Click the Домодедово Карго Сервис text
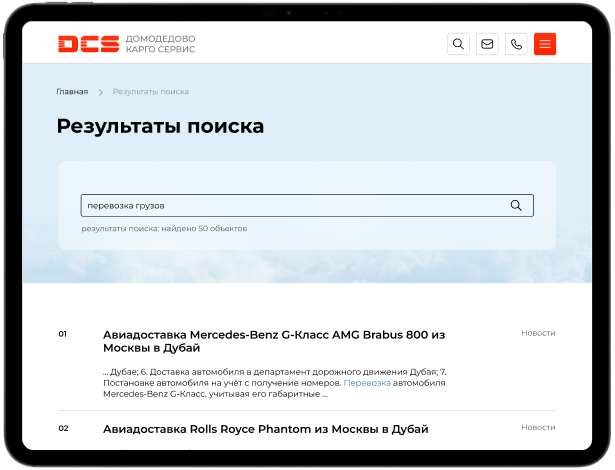 click(160, 44)
